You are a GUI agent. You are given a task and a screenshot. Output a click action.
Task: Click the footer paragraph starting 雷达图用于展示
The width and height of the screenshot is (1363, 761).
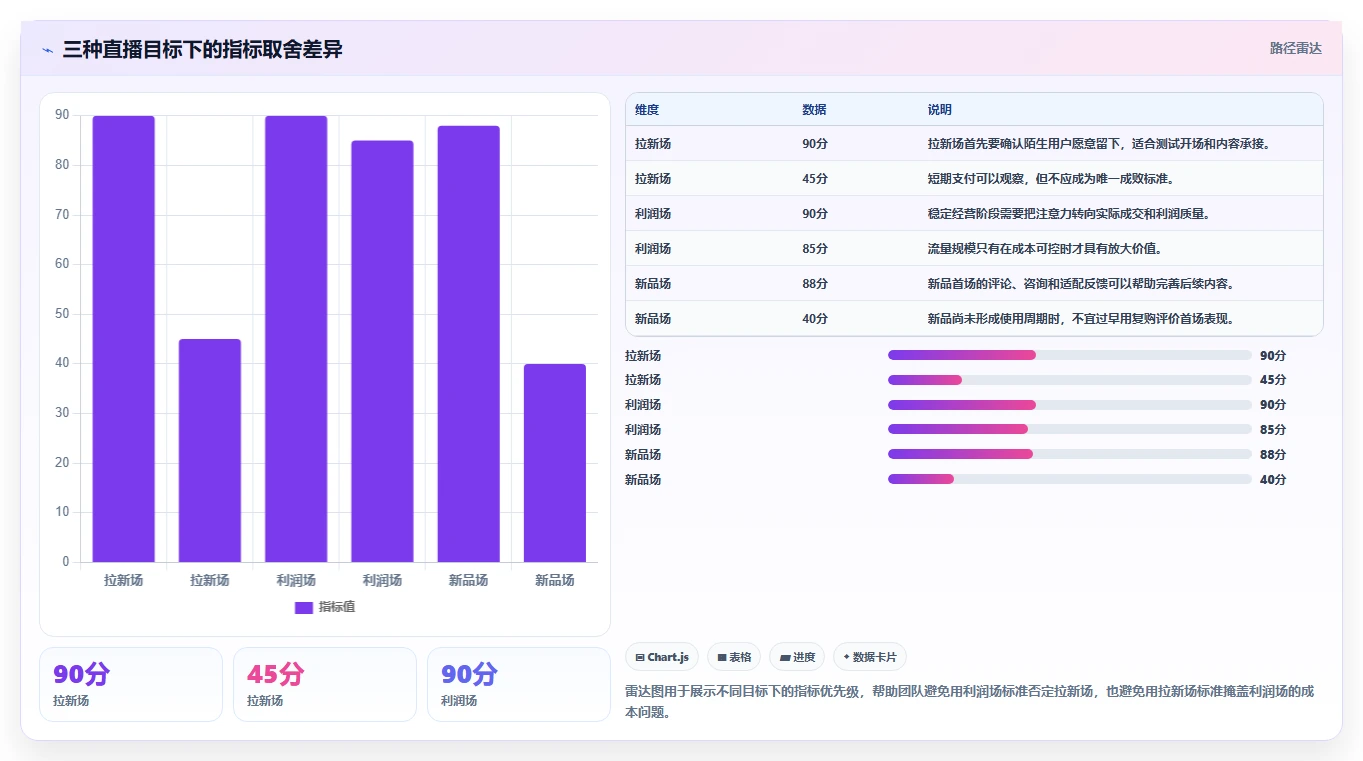tap(969, 702)
